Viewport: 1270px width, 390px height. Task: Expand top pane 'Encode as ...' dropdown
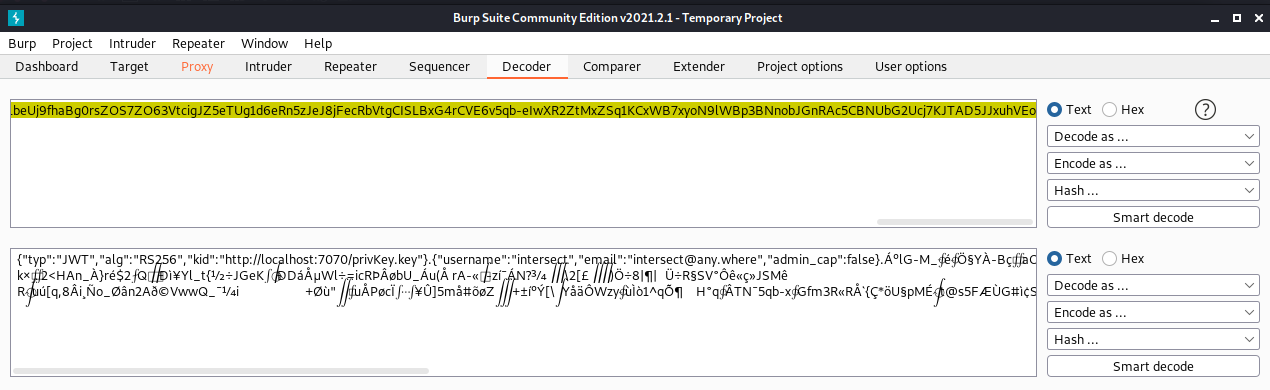tap(1153, 163)
